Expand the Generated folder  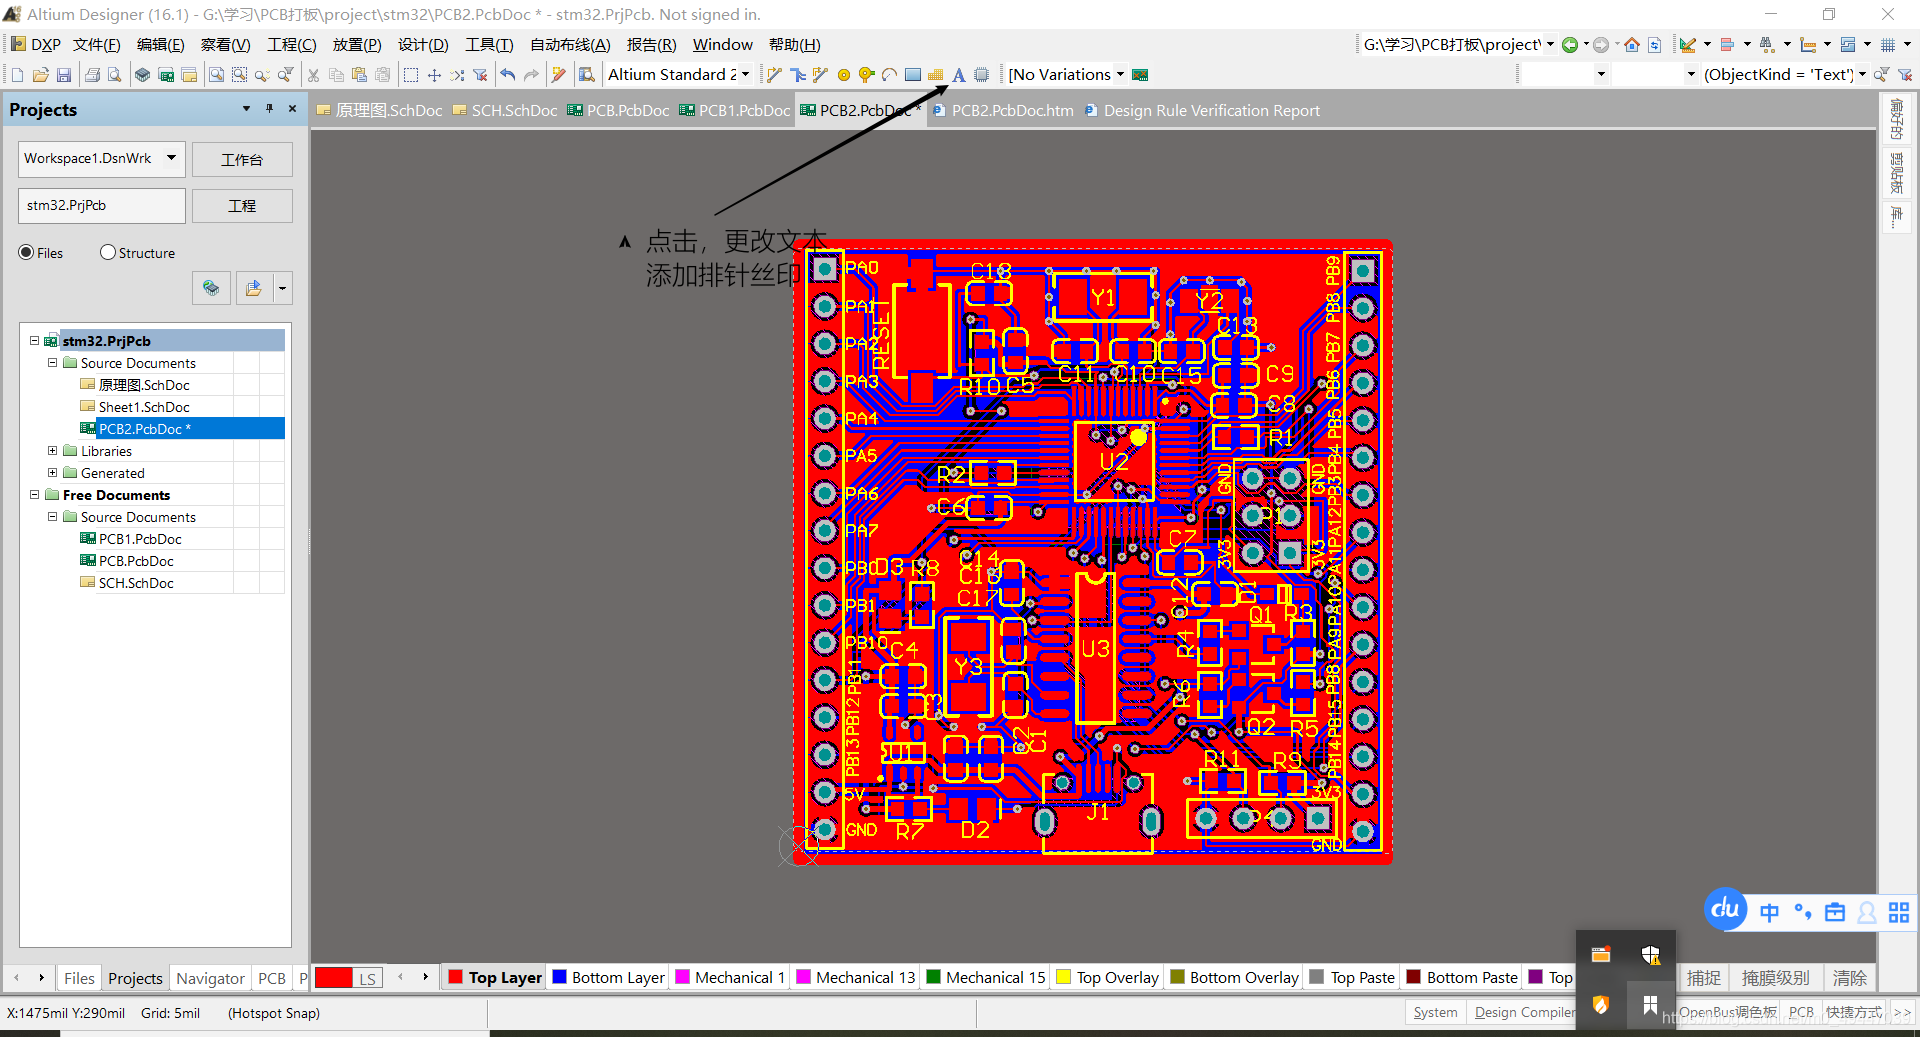tap(53, 473)
